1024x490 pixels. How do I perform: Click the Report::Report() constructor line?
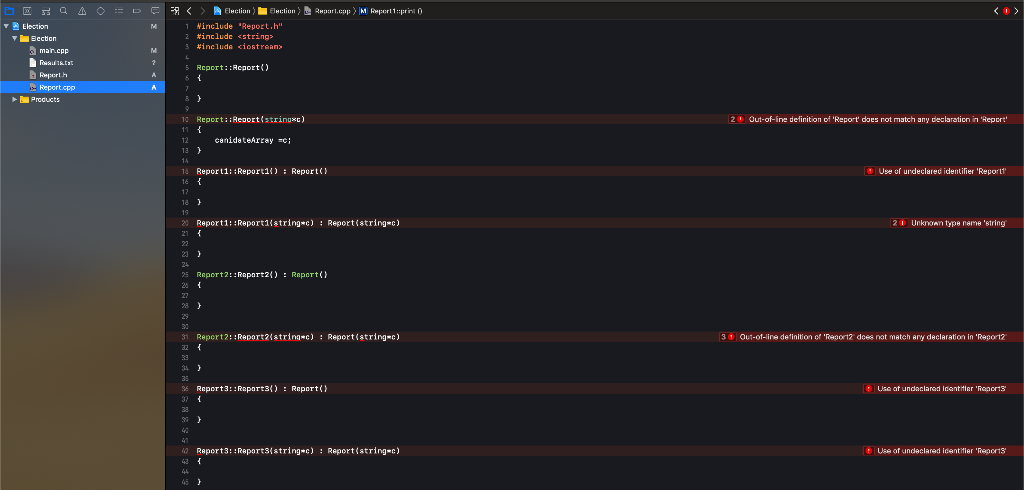pos(232,67)
